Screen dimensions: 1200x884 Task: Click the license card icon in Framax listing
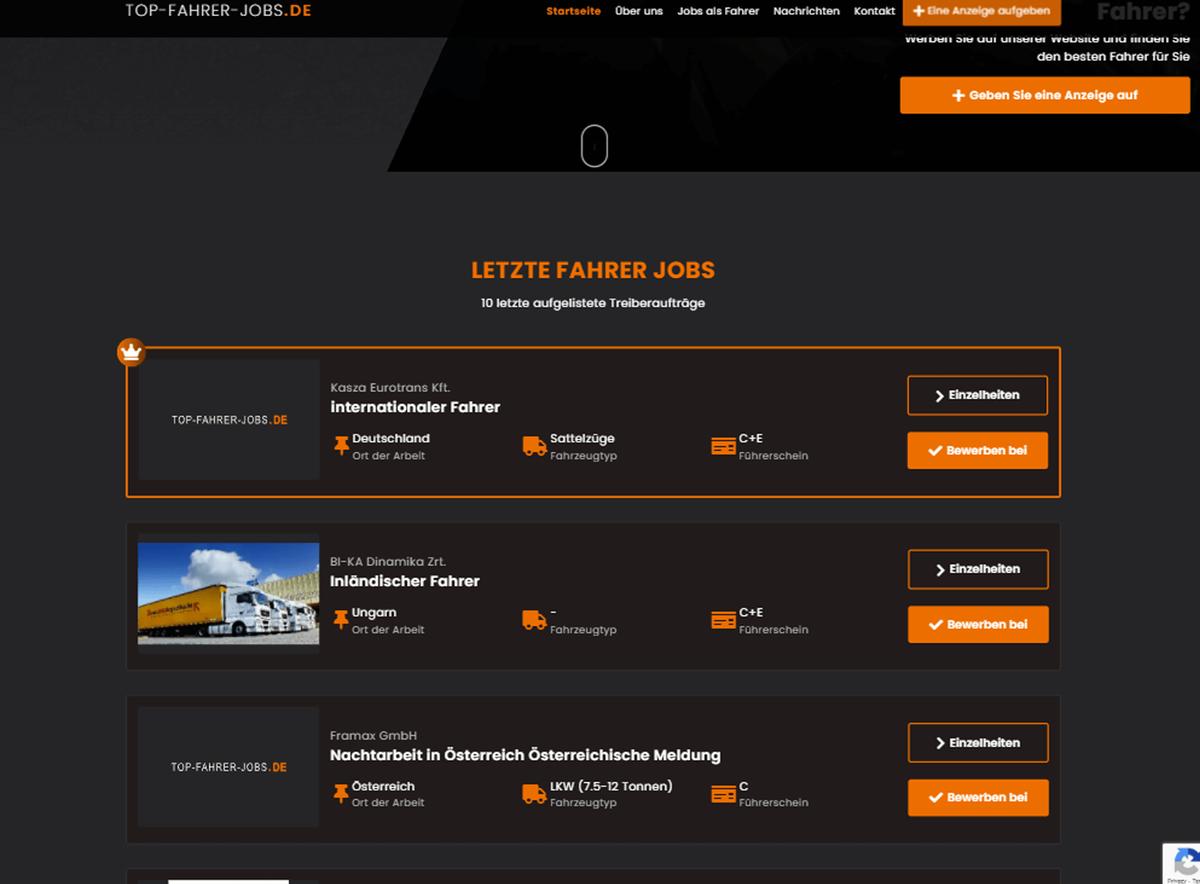click(x=723, y=794)
